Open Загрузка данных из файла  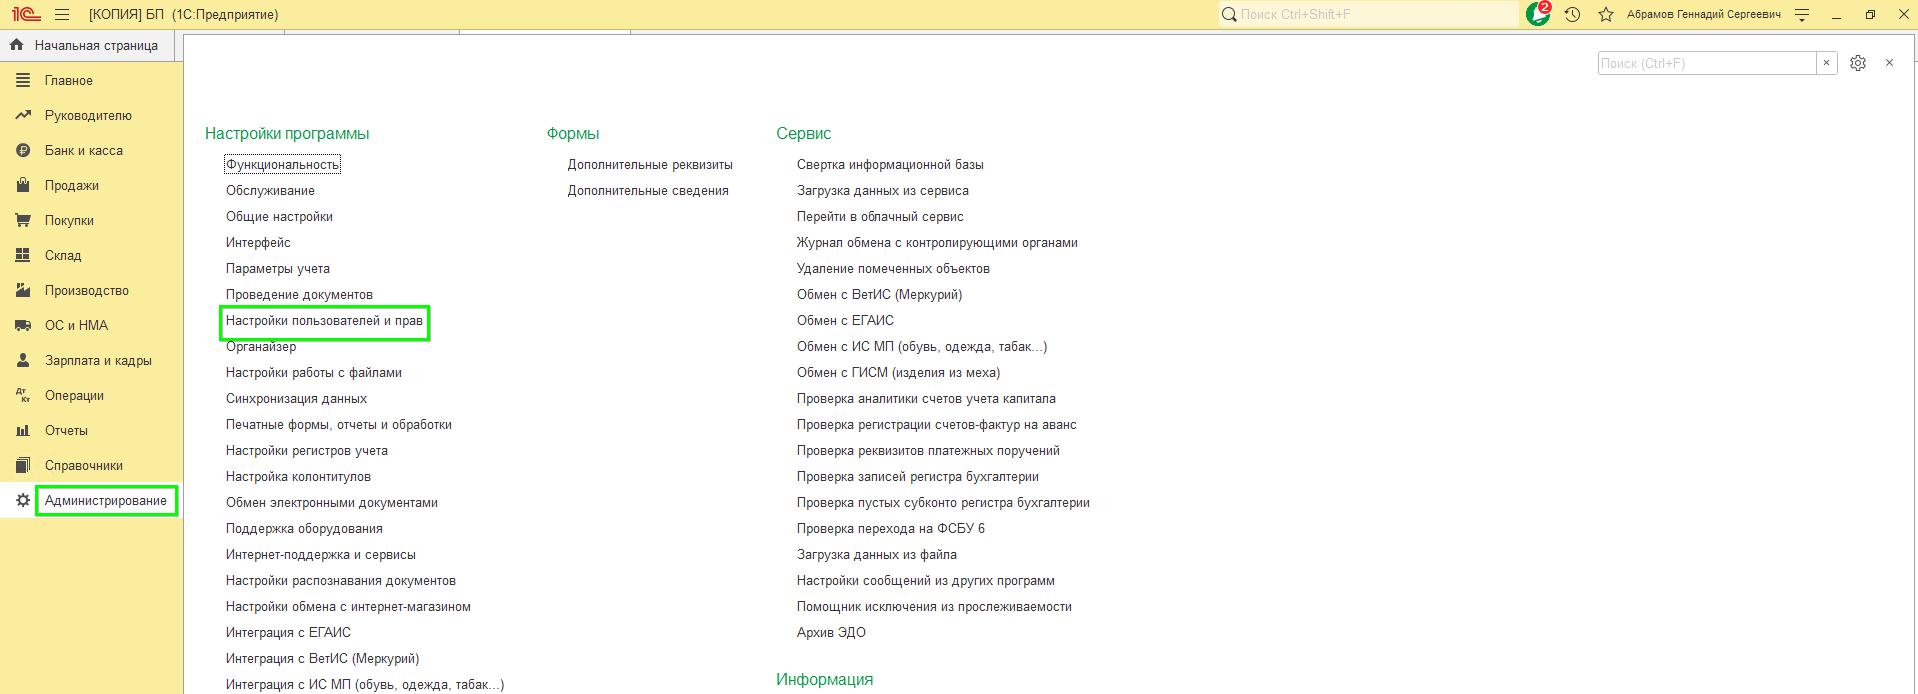click(x=877, y=554)
